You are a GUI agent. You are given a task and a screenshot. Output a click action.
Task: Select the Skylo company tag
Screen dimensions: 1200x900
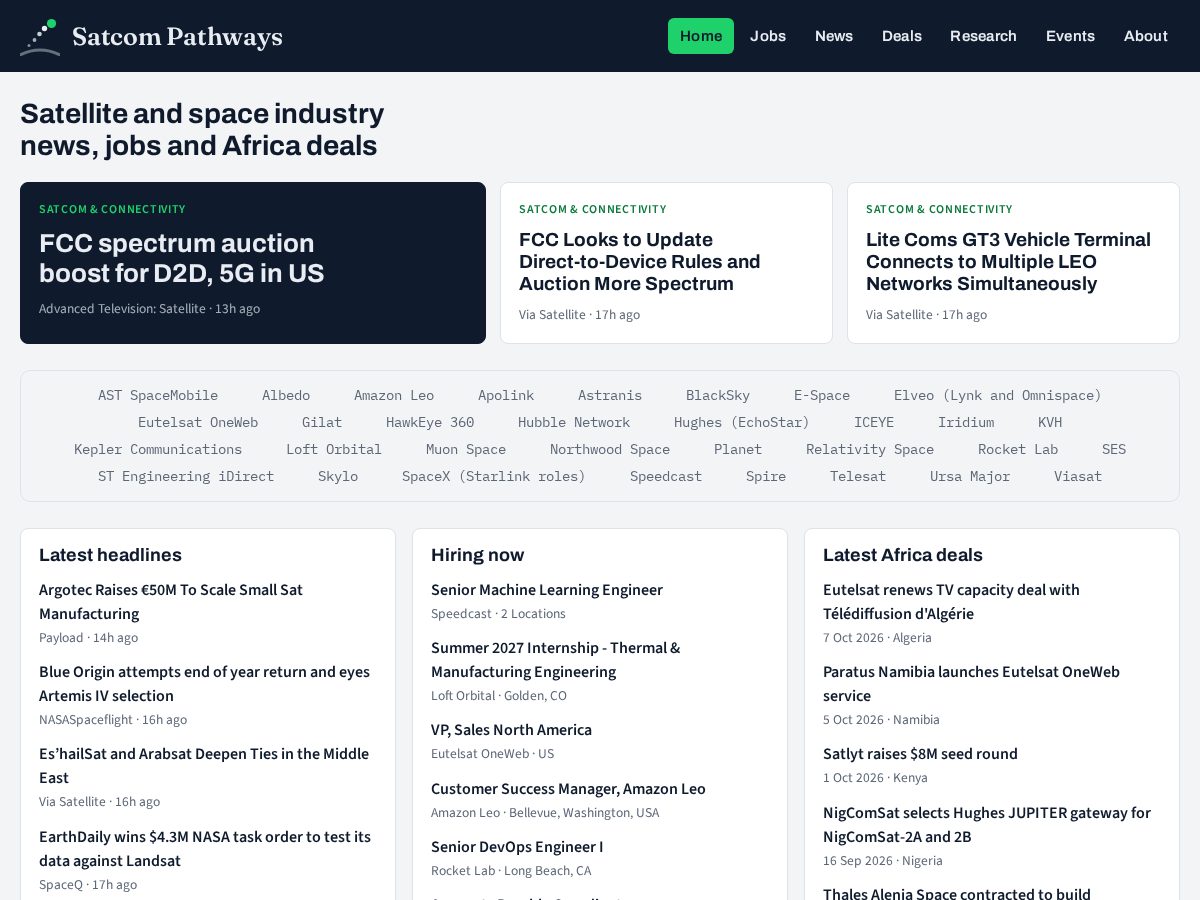(338, 476)
